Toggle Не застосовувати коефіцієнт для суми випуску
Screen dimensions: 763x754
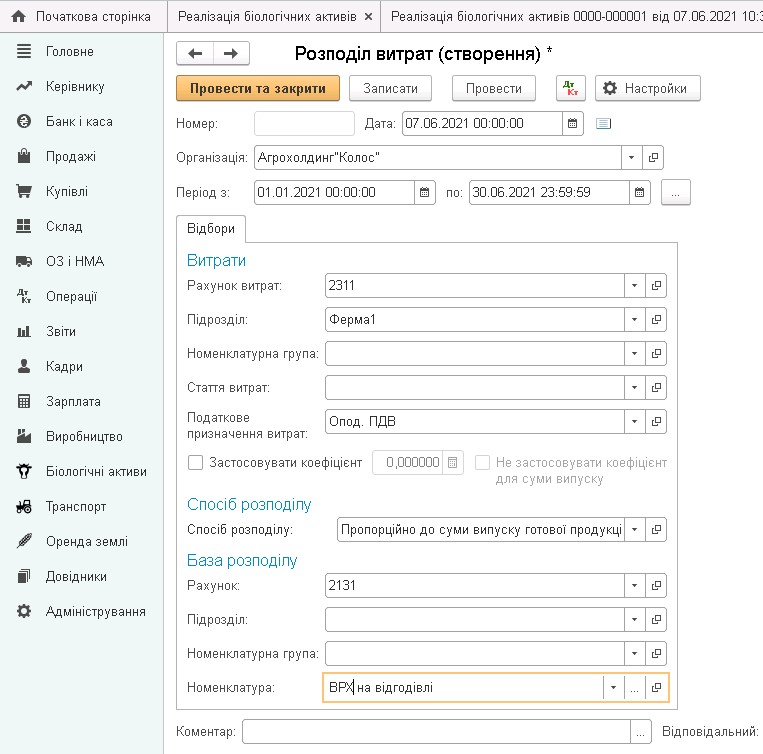(483, 462)
